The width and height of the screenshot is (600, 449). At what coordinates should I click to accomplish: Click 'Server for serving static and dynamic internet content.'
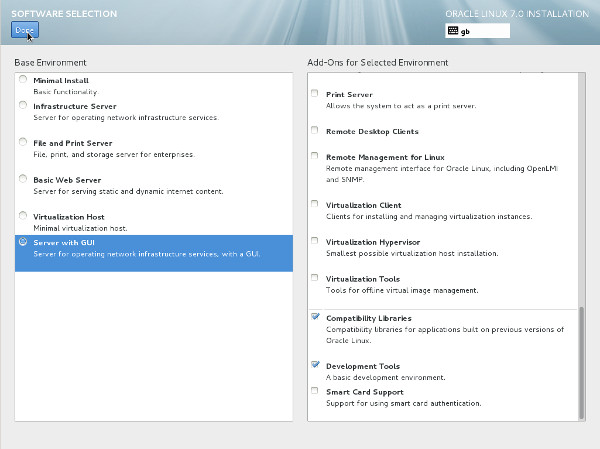pos(128,191)
